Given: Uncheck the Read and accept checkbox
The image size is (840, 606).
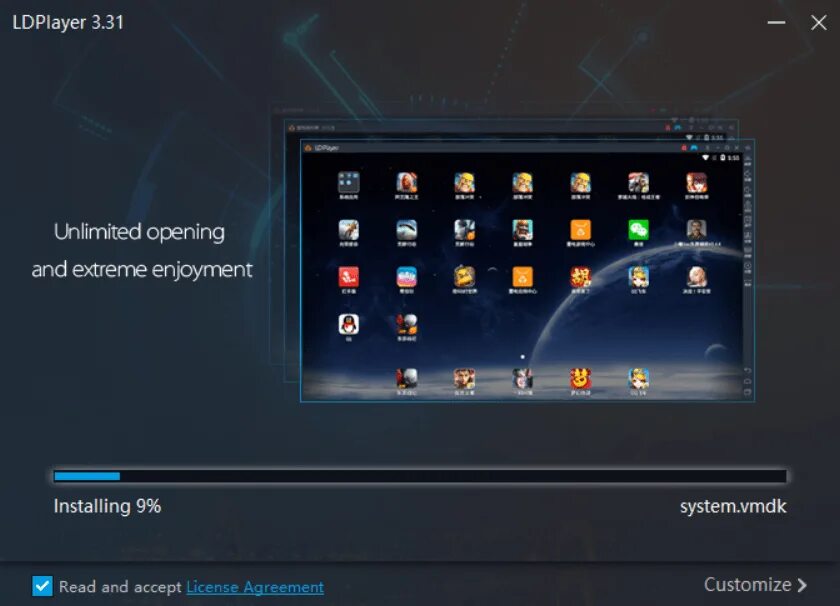Looking at the screenshot, I should pos(42,586).
